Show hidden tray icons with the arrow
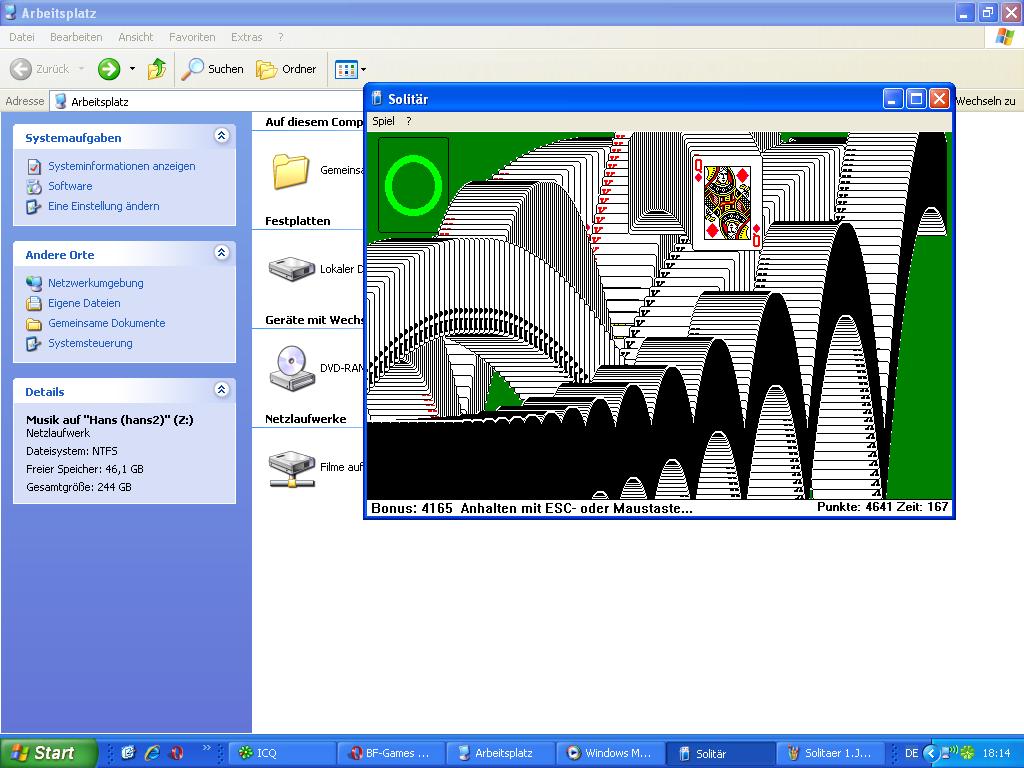This screenshot has width=1024, height=768. [931, 753]
